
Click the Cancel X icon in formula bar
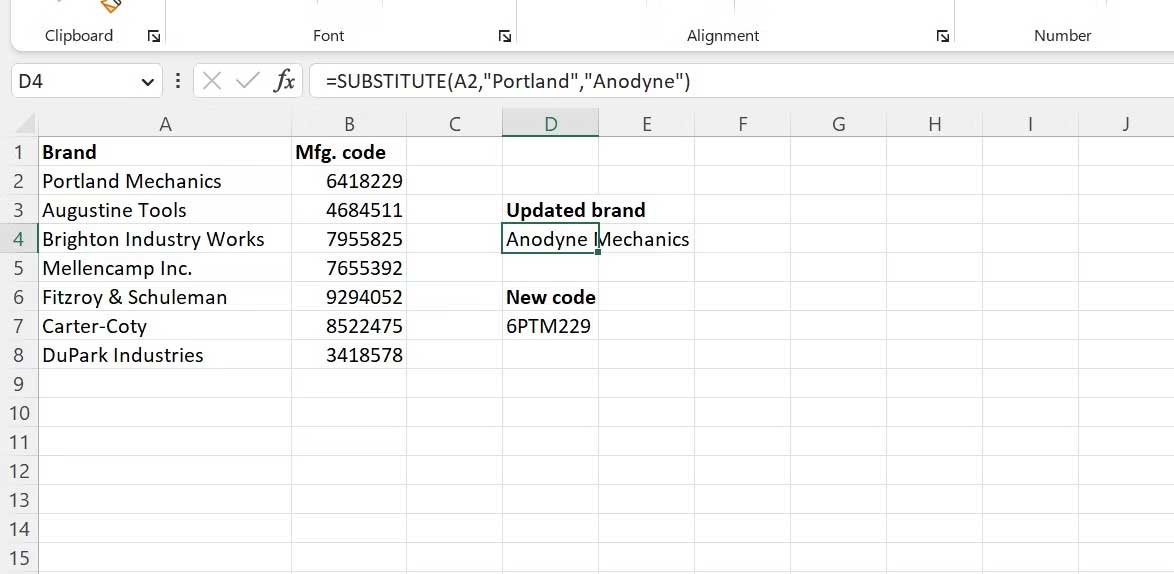[x=212, y=81]
